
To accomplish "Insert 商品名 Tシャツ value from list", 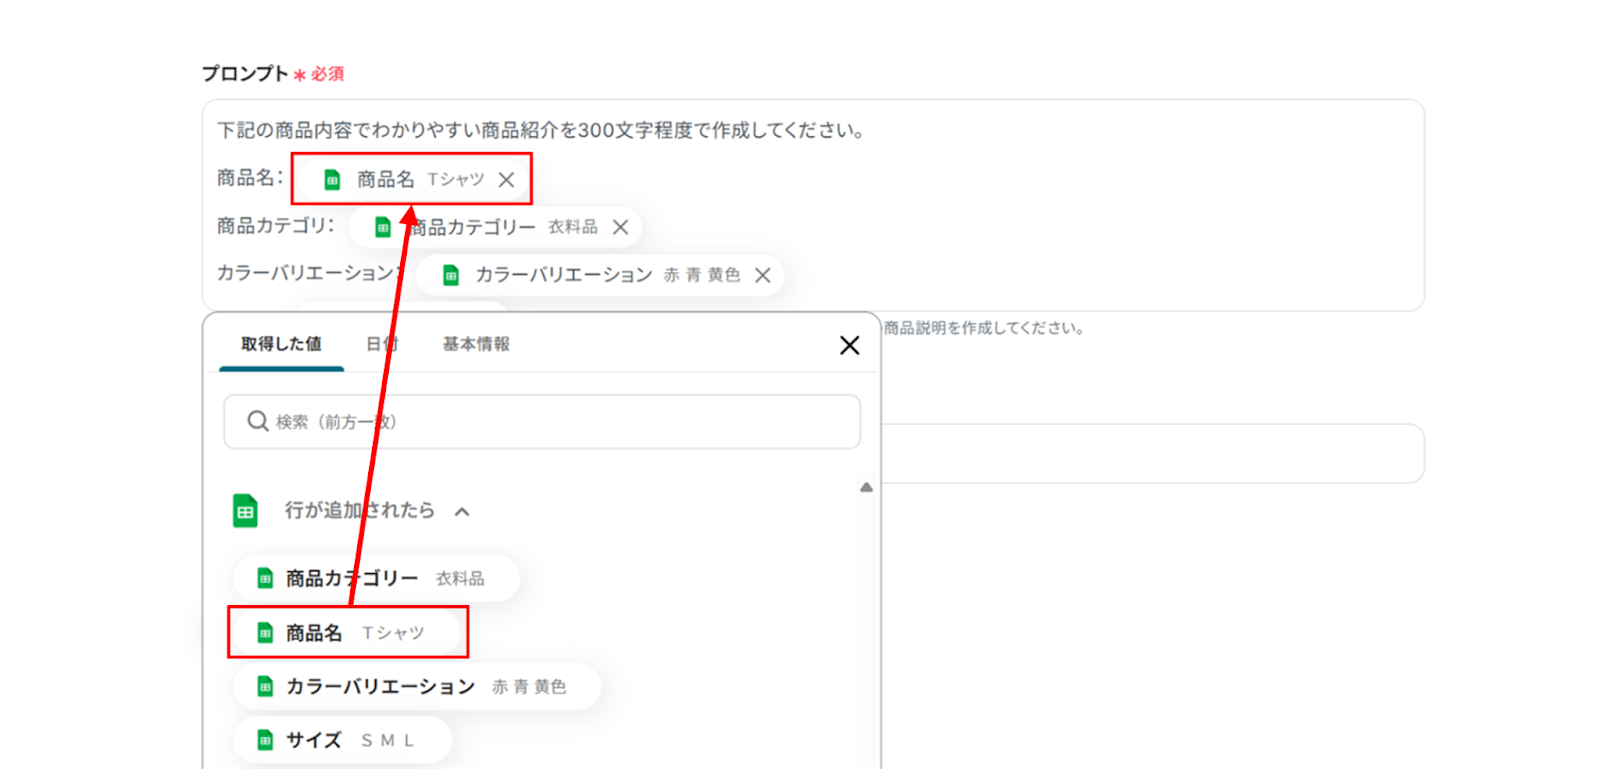I will pos(347,633).
